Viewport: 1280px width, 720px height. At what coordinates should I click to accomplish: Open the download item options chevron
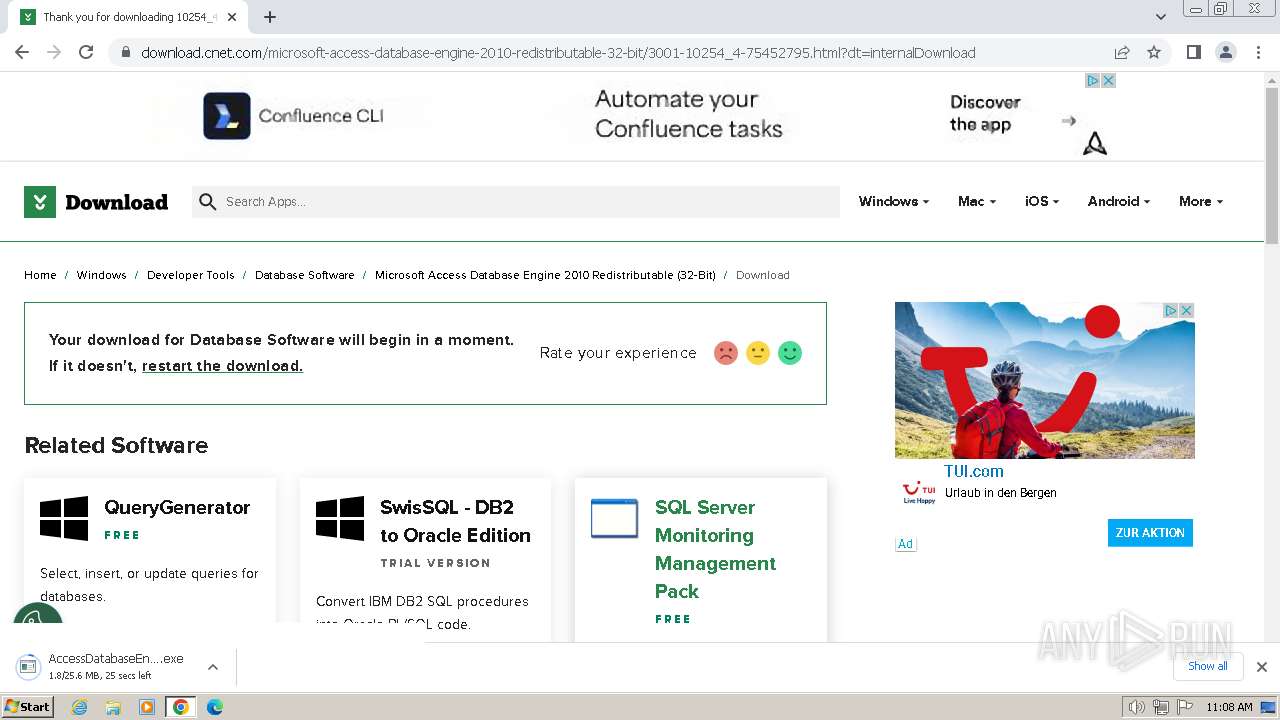point(212,667)
